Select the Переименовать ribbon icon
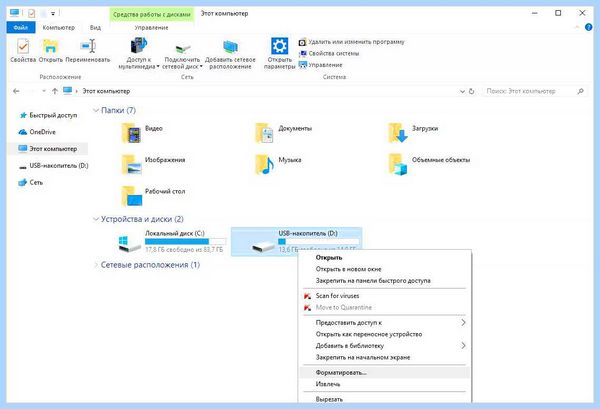This screenshot has height=409, width=600. (88, 47)
